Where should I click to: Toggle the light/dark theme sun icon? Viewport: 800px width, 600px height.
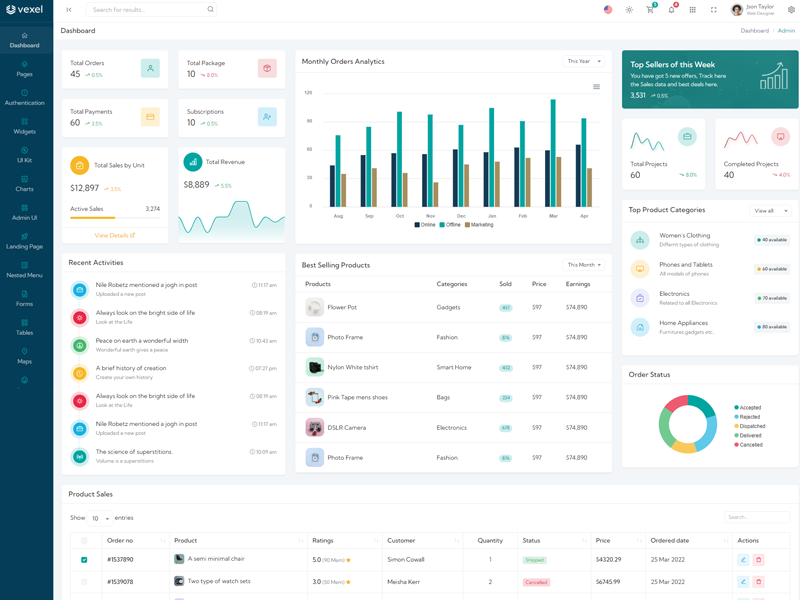(x=629, y=10)
